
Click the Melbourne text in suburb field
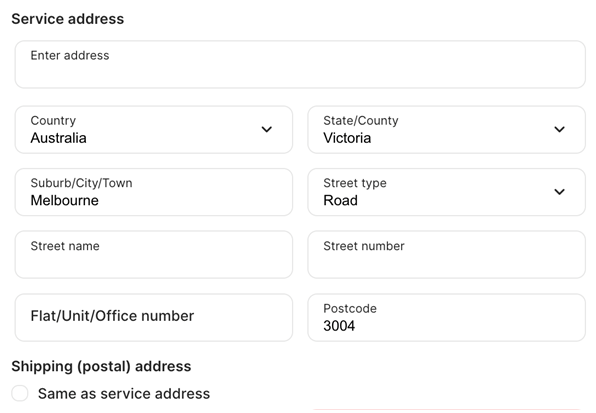(x=65, y=200)
